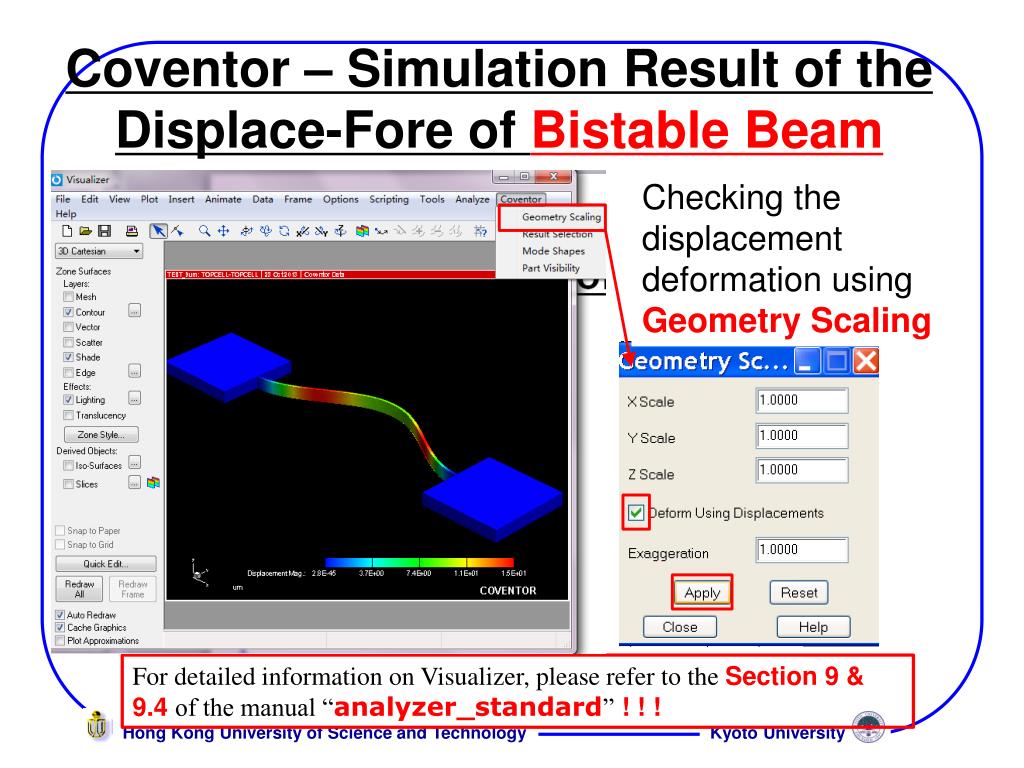Select the Z-axis rotate tool
This screenshot has width=1024, height=768.
pos(340,231)
